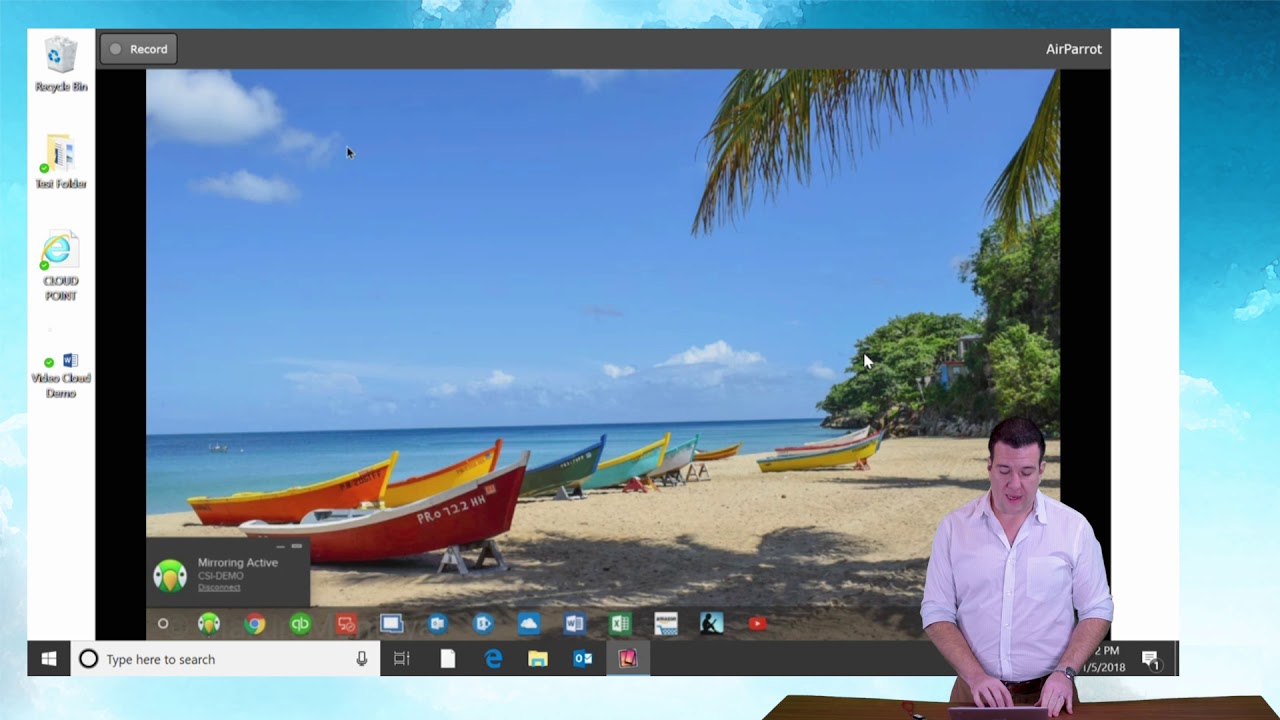The image size is (1280, 720).
Task: Open YouTube in the mirrored taskbar
Action: pyautogui.click(x=757, y=624)
